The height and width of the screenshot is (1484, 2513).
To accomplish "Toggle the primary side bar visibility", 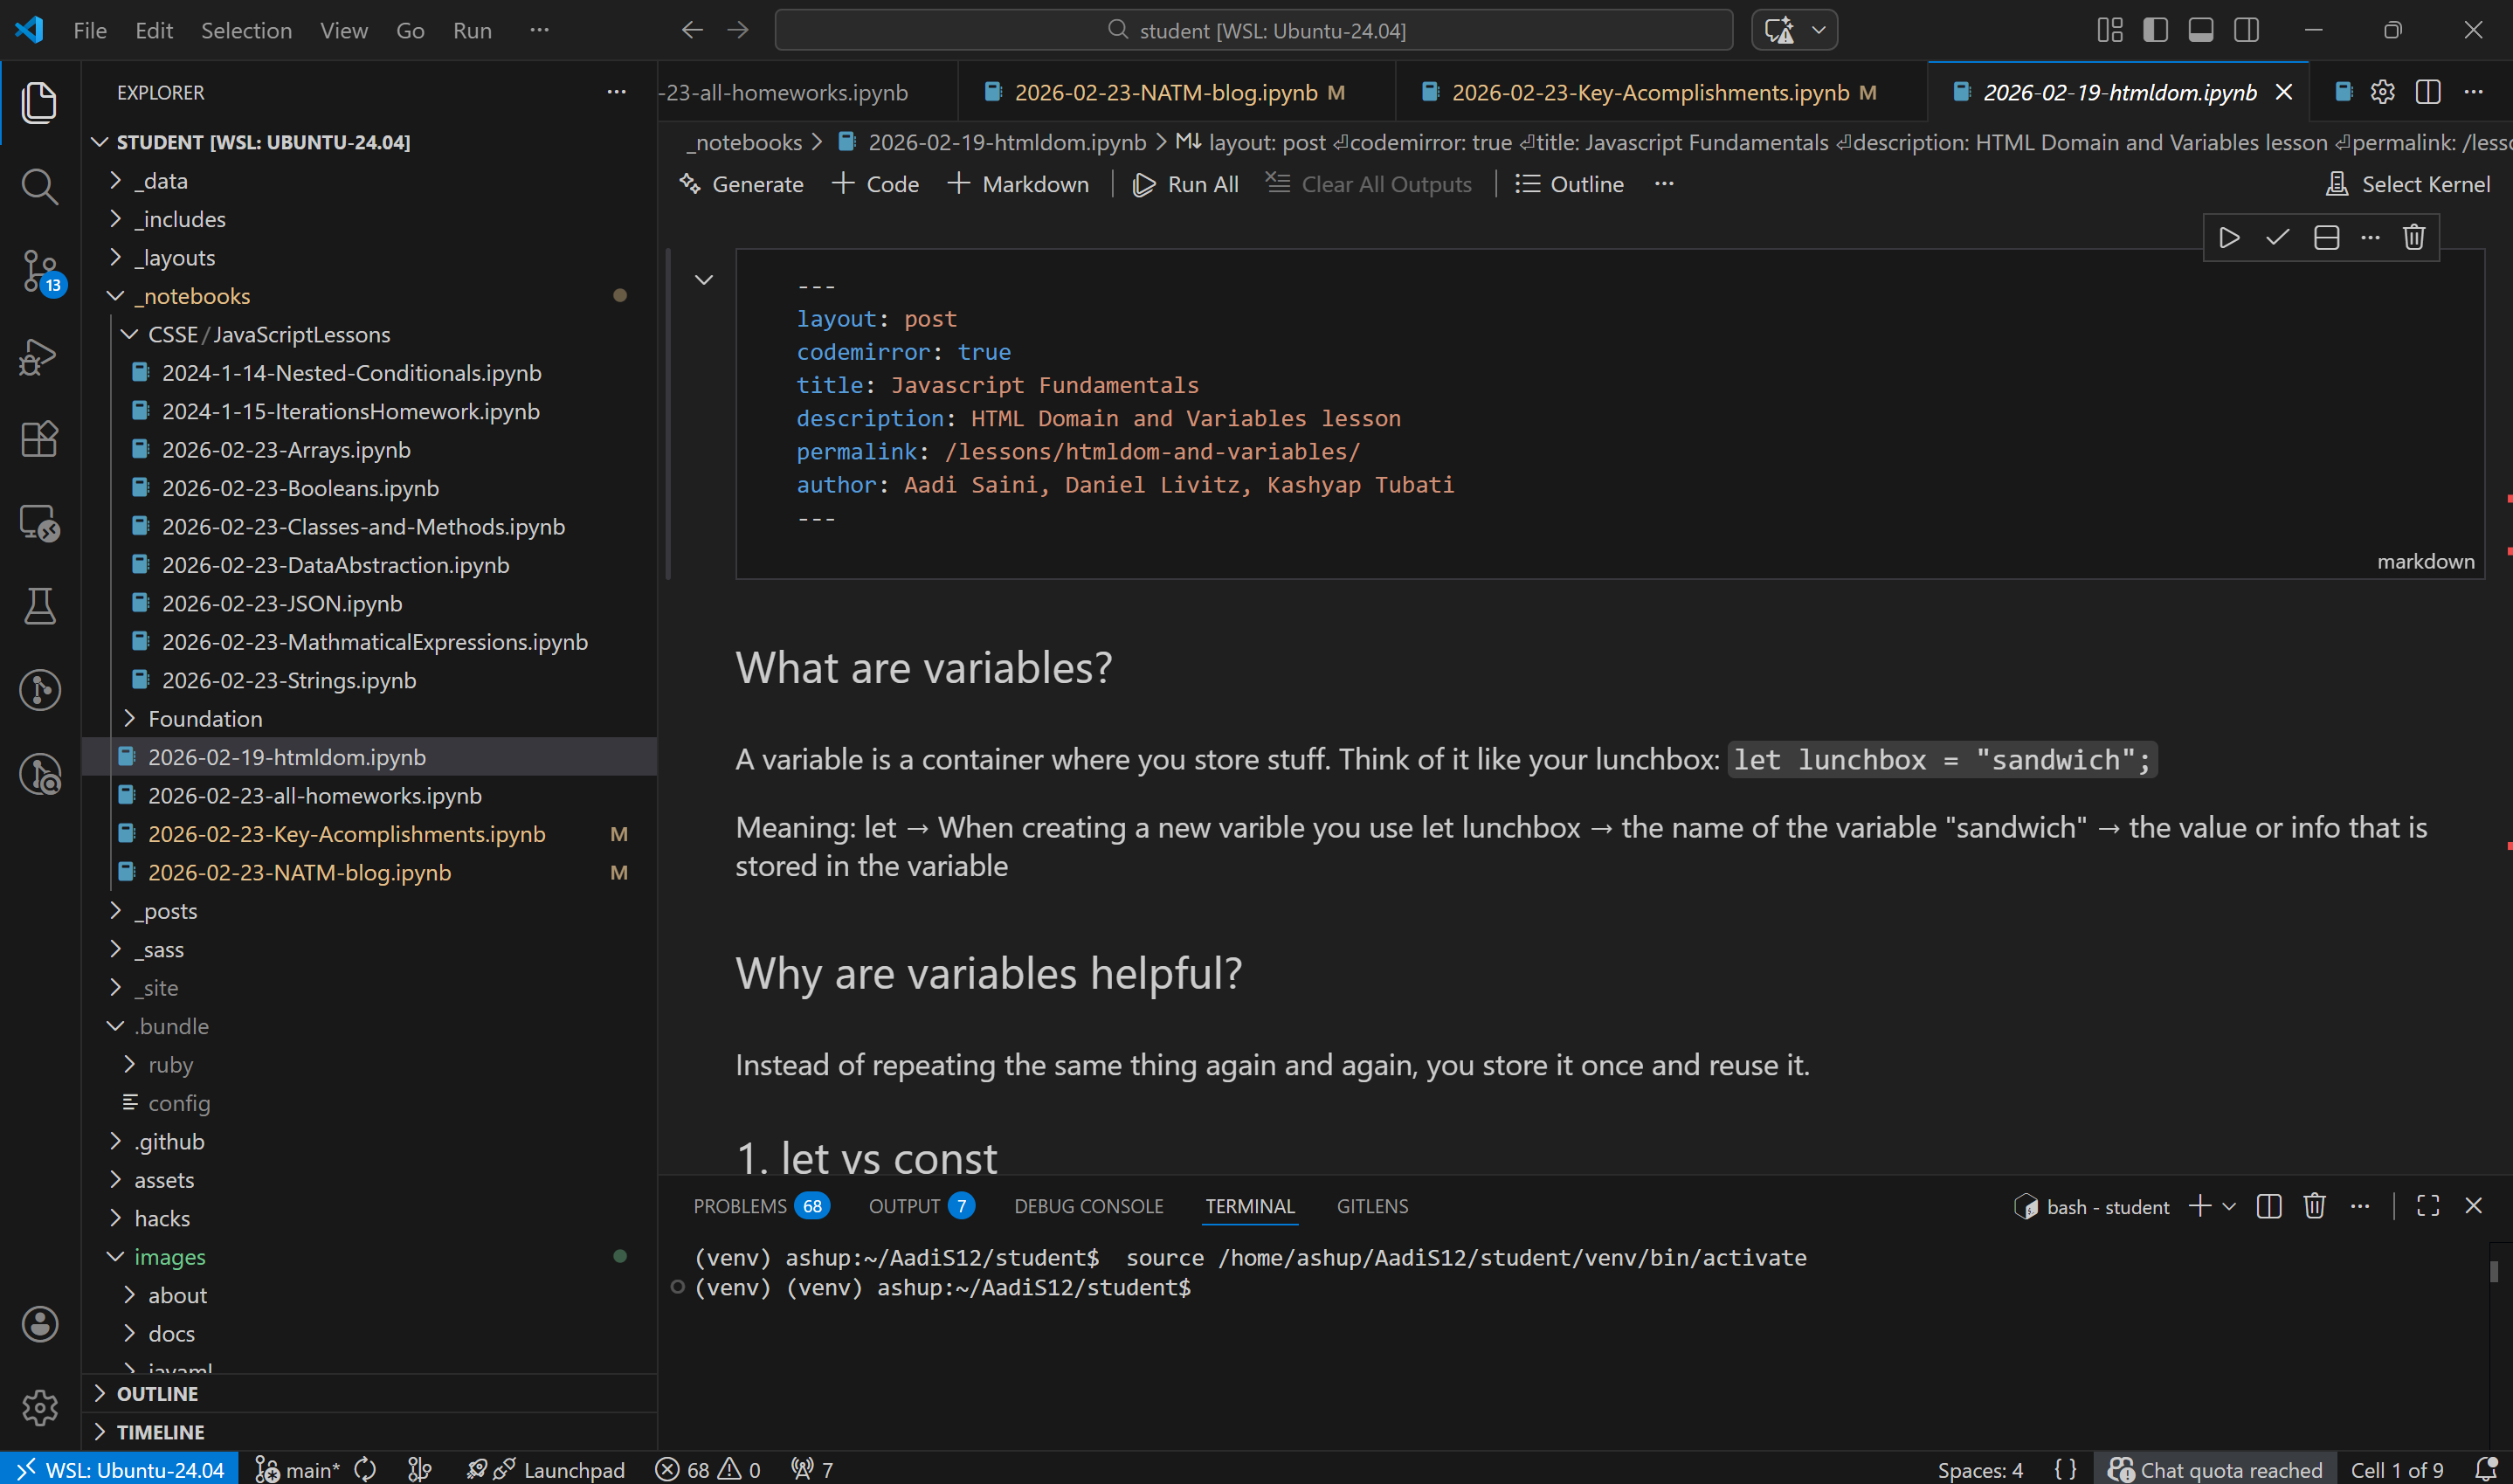I will pyautogui.click(x=2156, y=30).
